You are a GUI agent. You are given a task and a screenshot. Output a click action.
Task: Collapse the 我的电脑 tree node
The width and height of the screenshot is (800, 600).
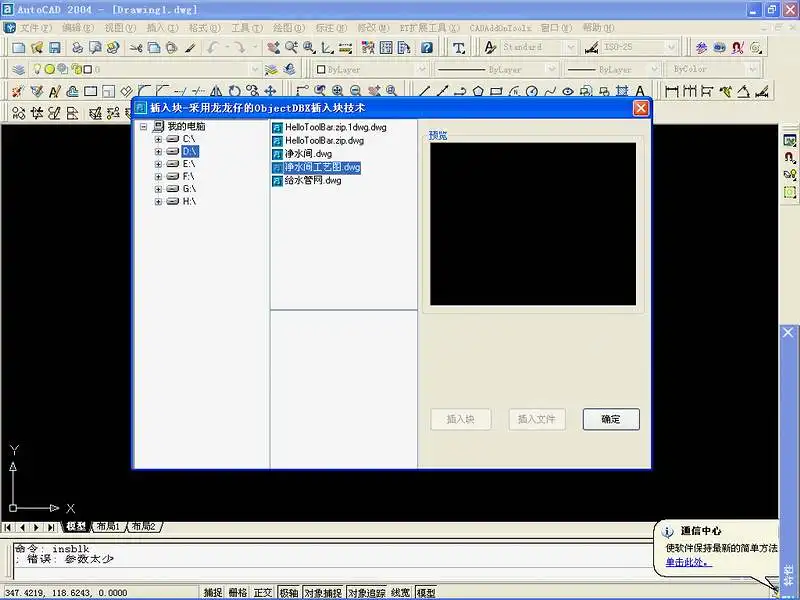coord(144,127)
